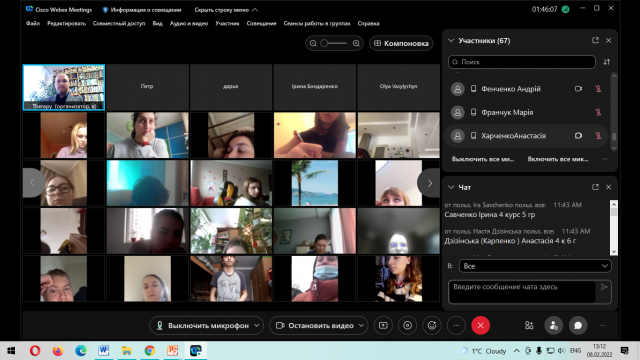Screen dimensions: 640x360
Task: Click Выключить микрофон button
Action: 202,325
